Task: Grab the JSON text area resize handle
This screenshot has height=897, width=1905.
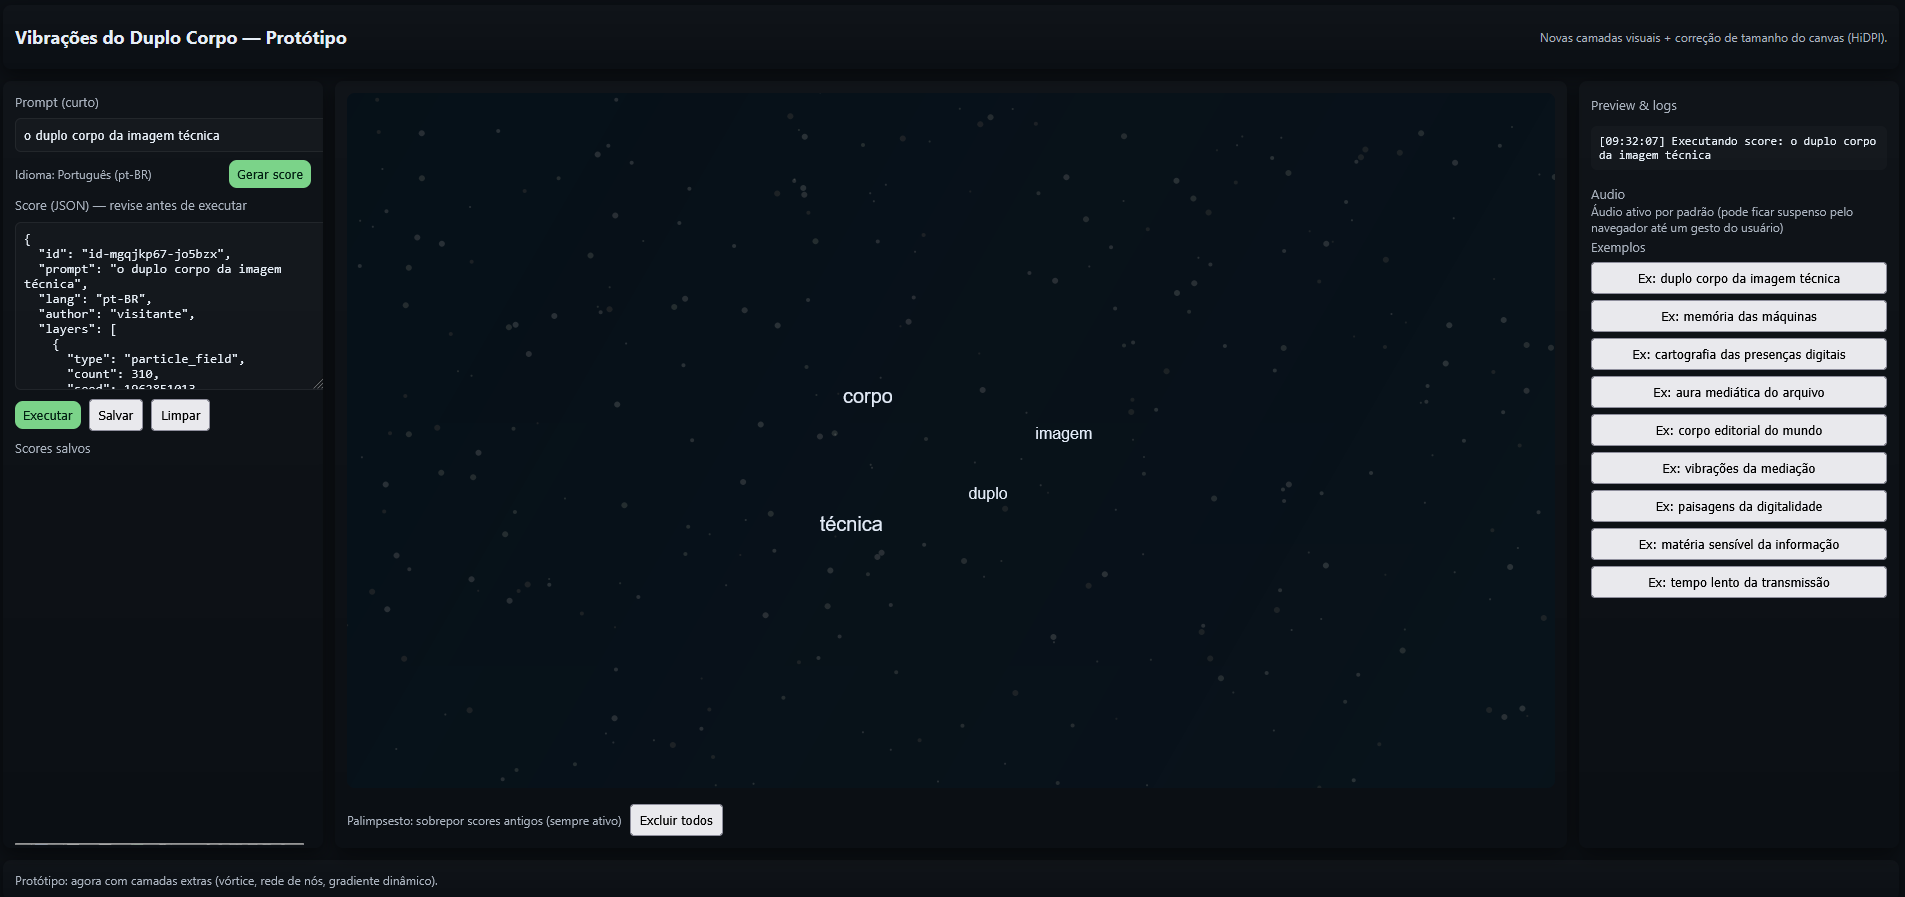Action: [318, 384]
